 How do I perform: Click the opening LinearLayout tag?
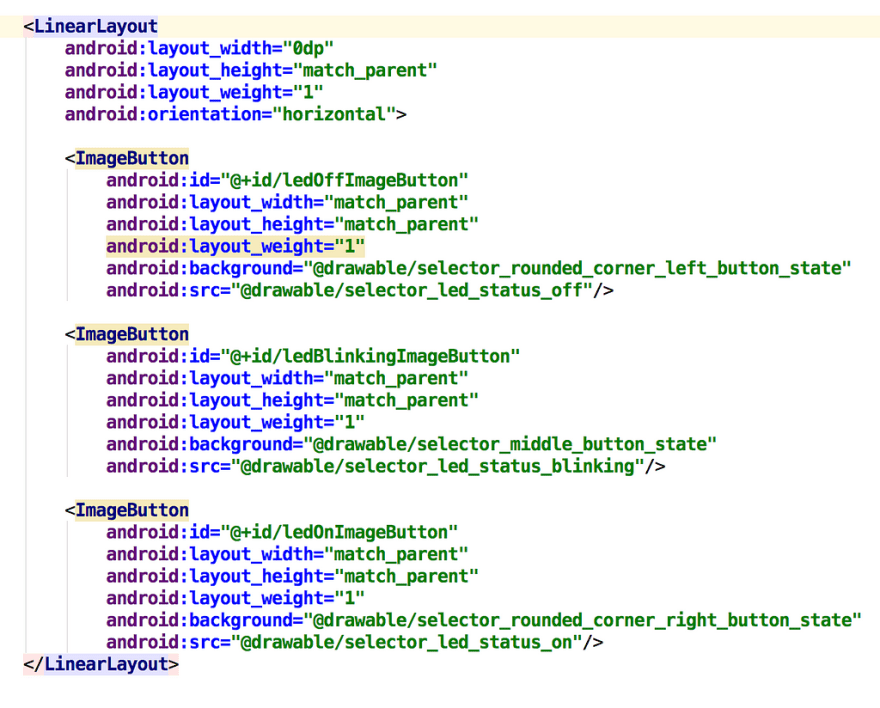tap(91, 26)
